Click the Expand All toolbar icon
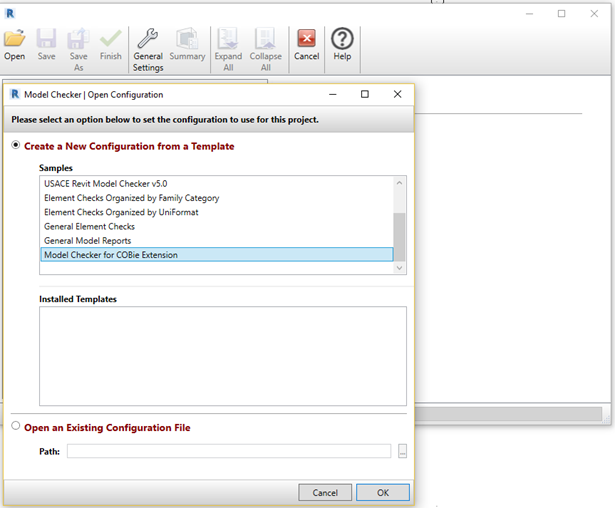Viewport: 615px width, 508px height. [x=228, y=38]
